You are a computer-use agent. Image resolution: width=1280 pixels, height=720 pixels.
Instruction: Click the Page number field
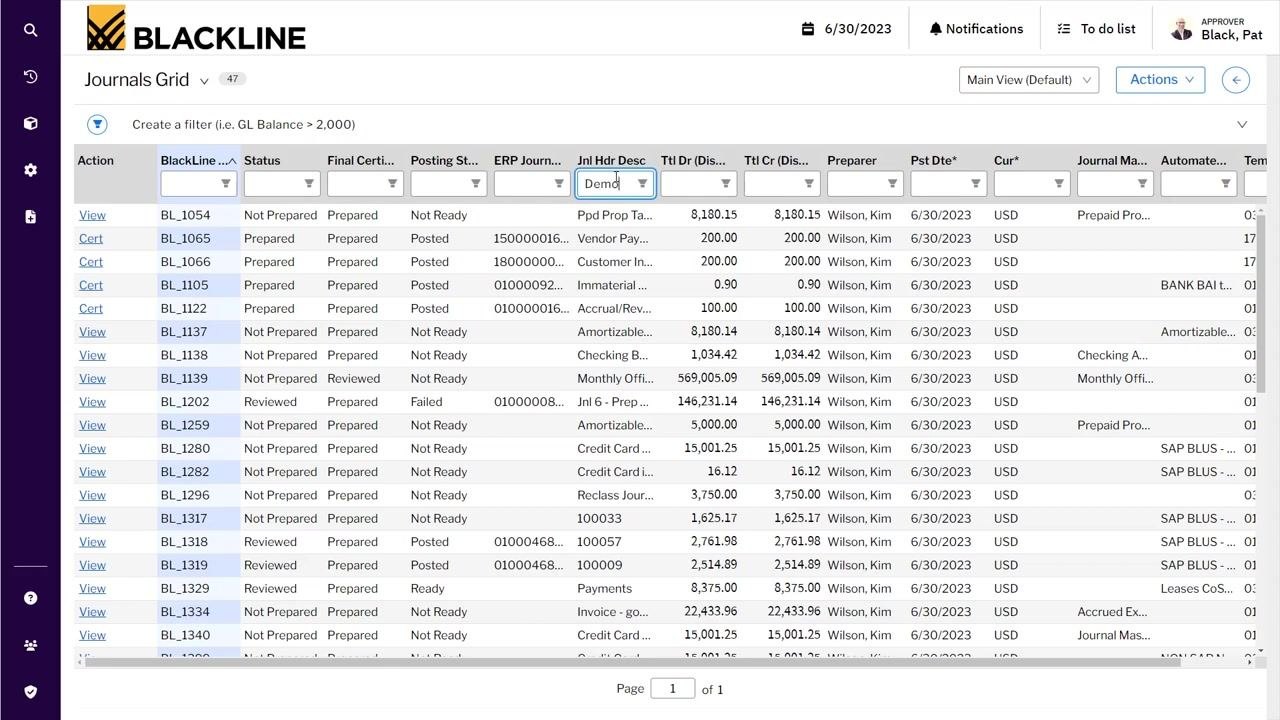click(x=672, y=689)
